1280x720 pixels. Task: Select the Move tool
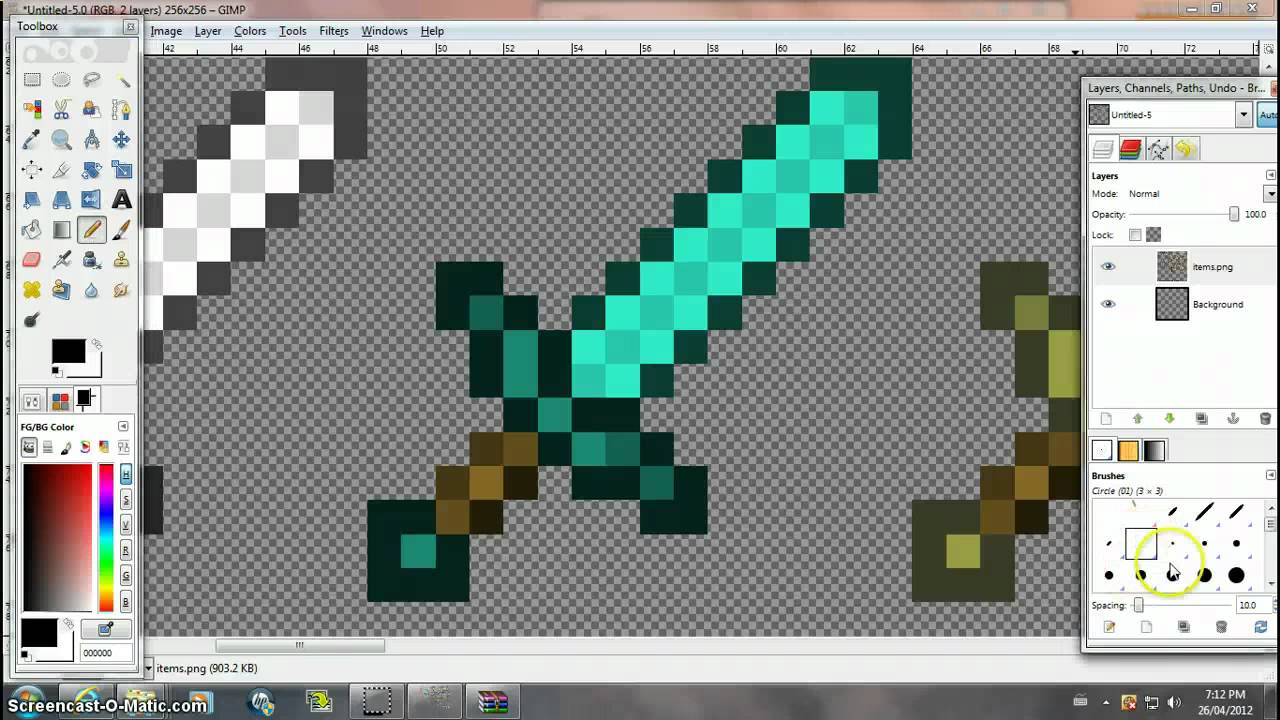coord(122,140)
